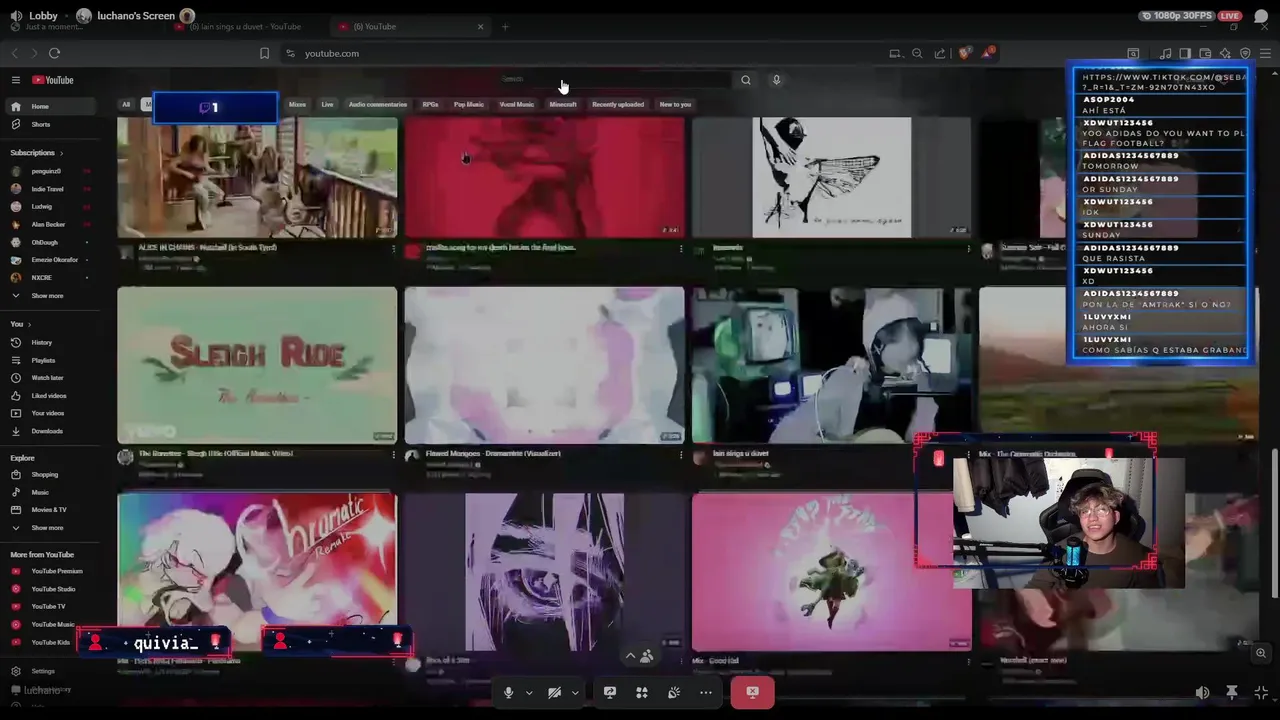The height and width of the screenshot is (720, 1280).
Task: Open camera device dropdown arrow
Action: point(575,692)
